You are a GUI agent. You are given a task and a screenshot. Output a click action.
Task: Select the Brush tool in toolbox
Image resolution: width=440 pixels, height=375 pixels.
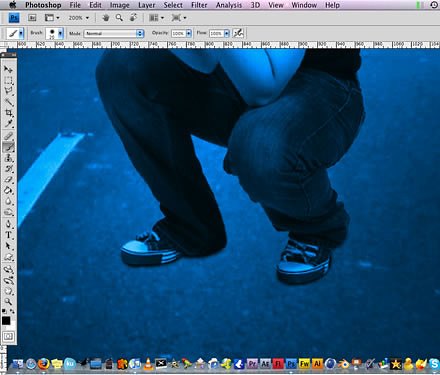tap(8, 147)
